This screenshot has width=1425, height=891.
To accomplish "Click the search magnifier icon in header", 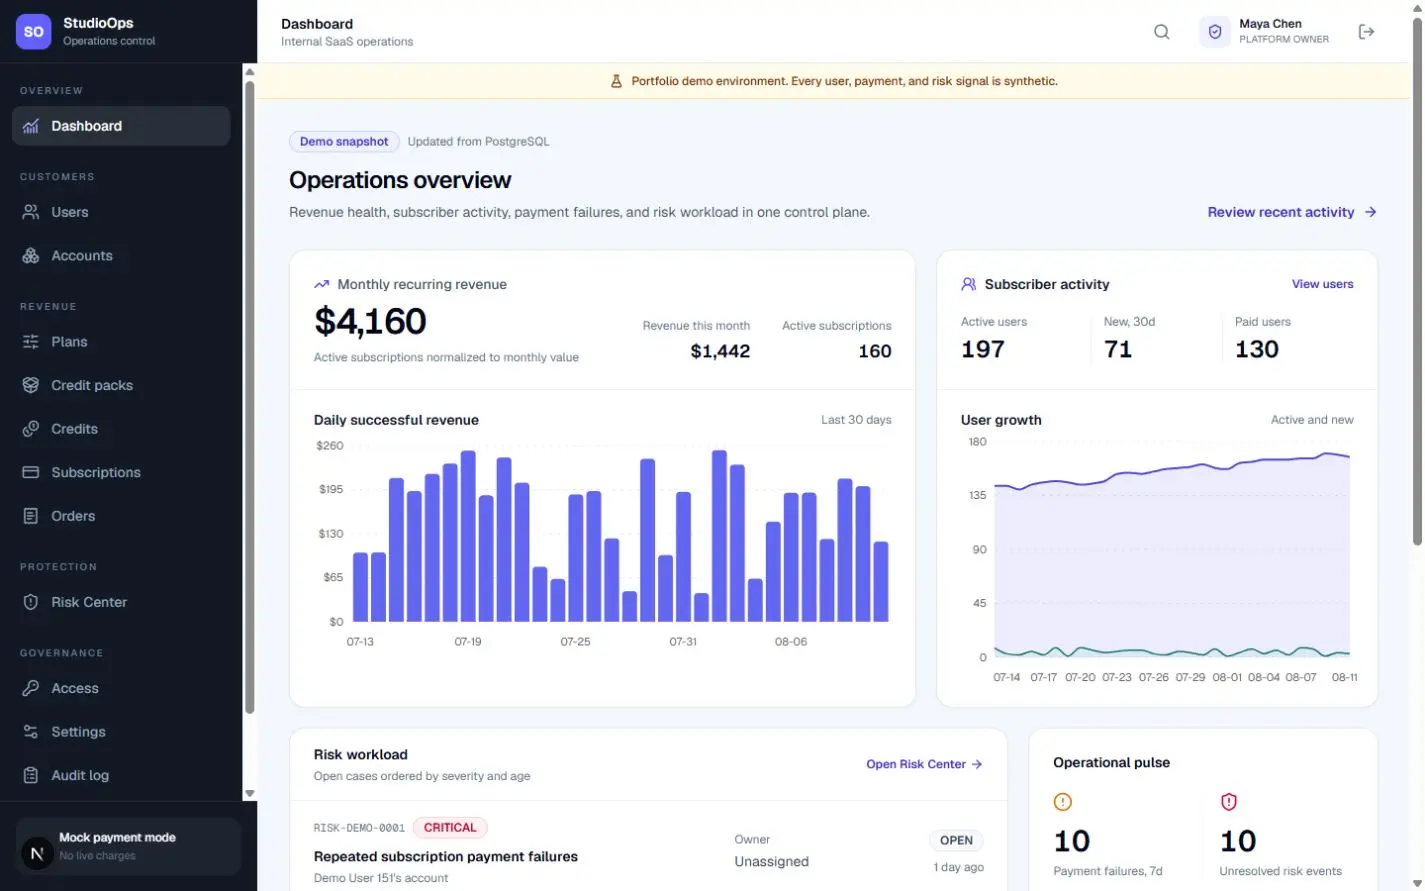I will pos(1161,32).
